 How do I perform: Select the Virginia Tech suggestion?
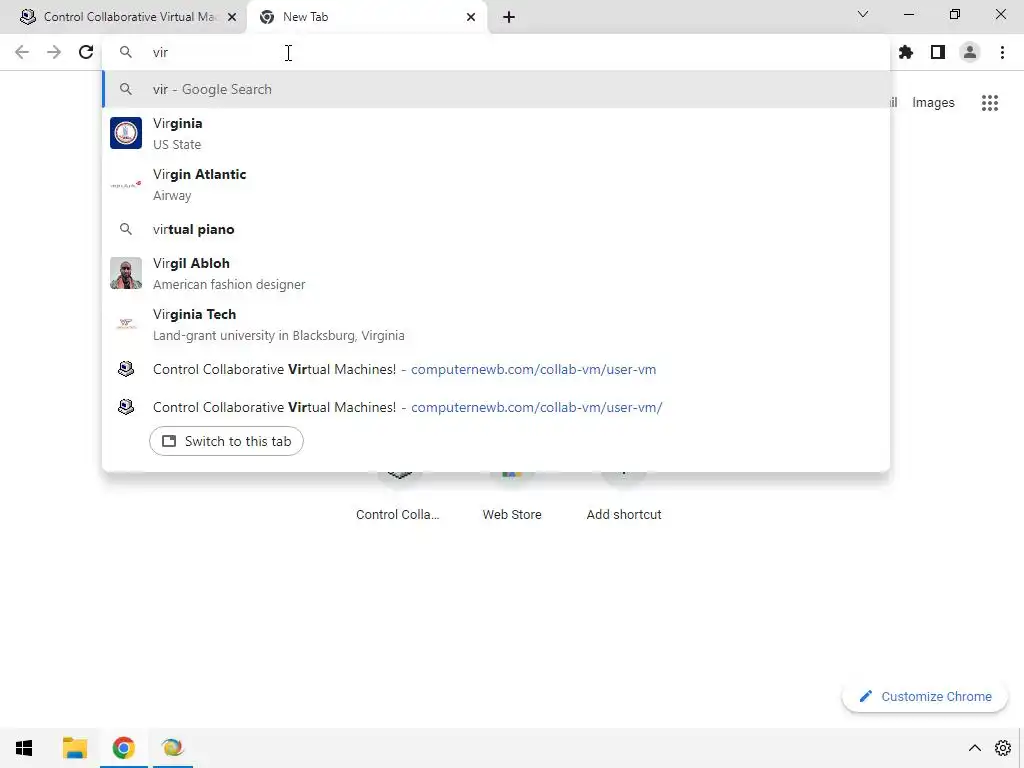[496, 324]
